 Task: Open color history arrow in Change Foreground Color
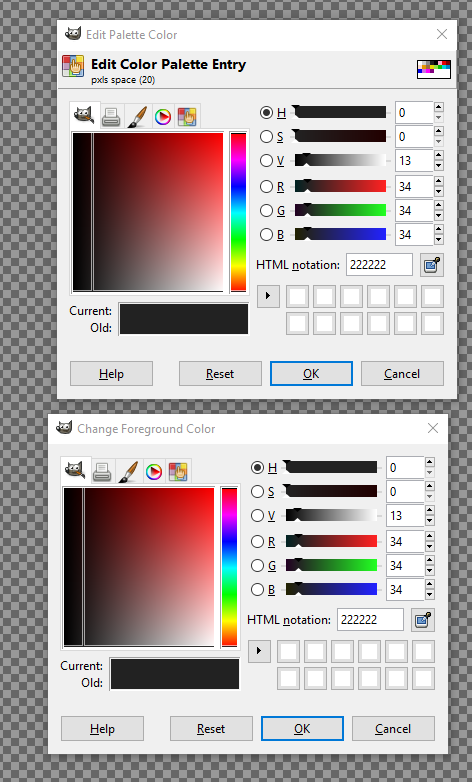[259, 651]
